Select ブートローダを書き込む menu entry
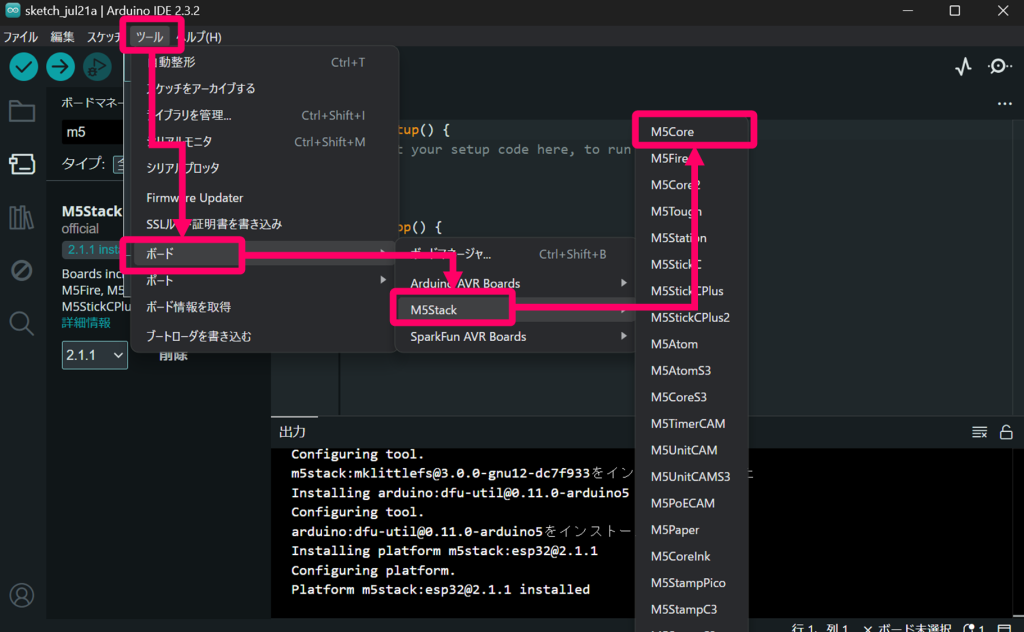1024x632 pixels. coord(263,336)
